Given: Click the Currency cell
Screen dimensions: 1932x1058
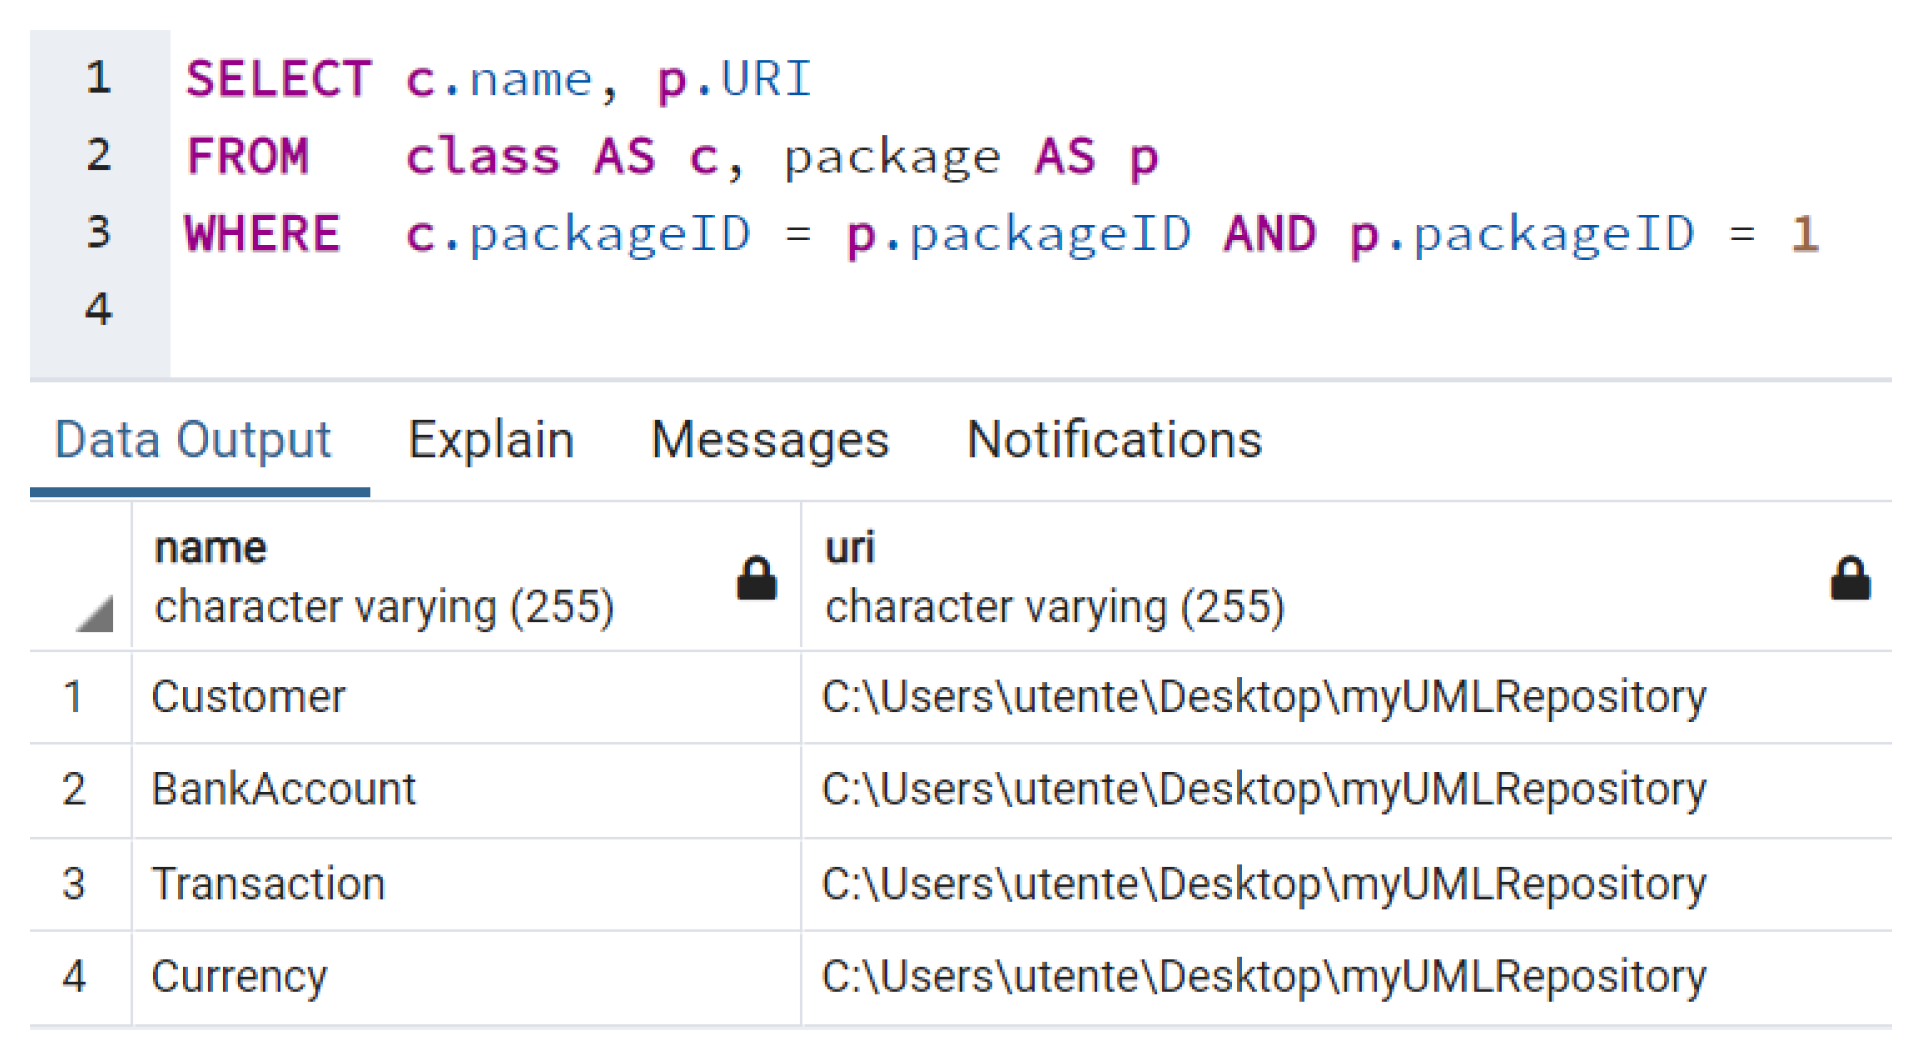Looking at the screenshot, I should 239,976.
